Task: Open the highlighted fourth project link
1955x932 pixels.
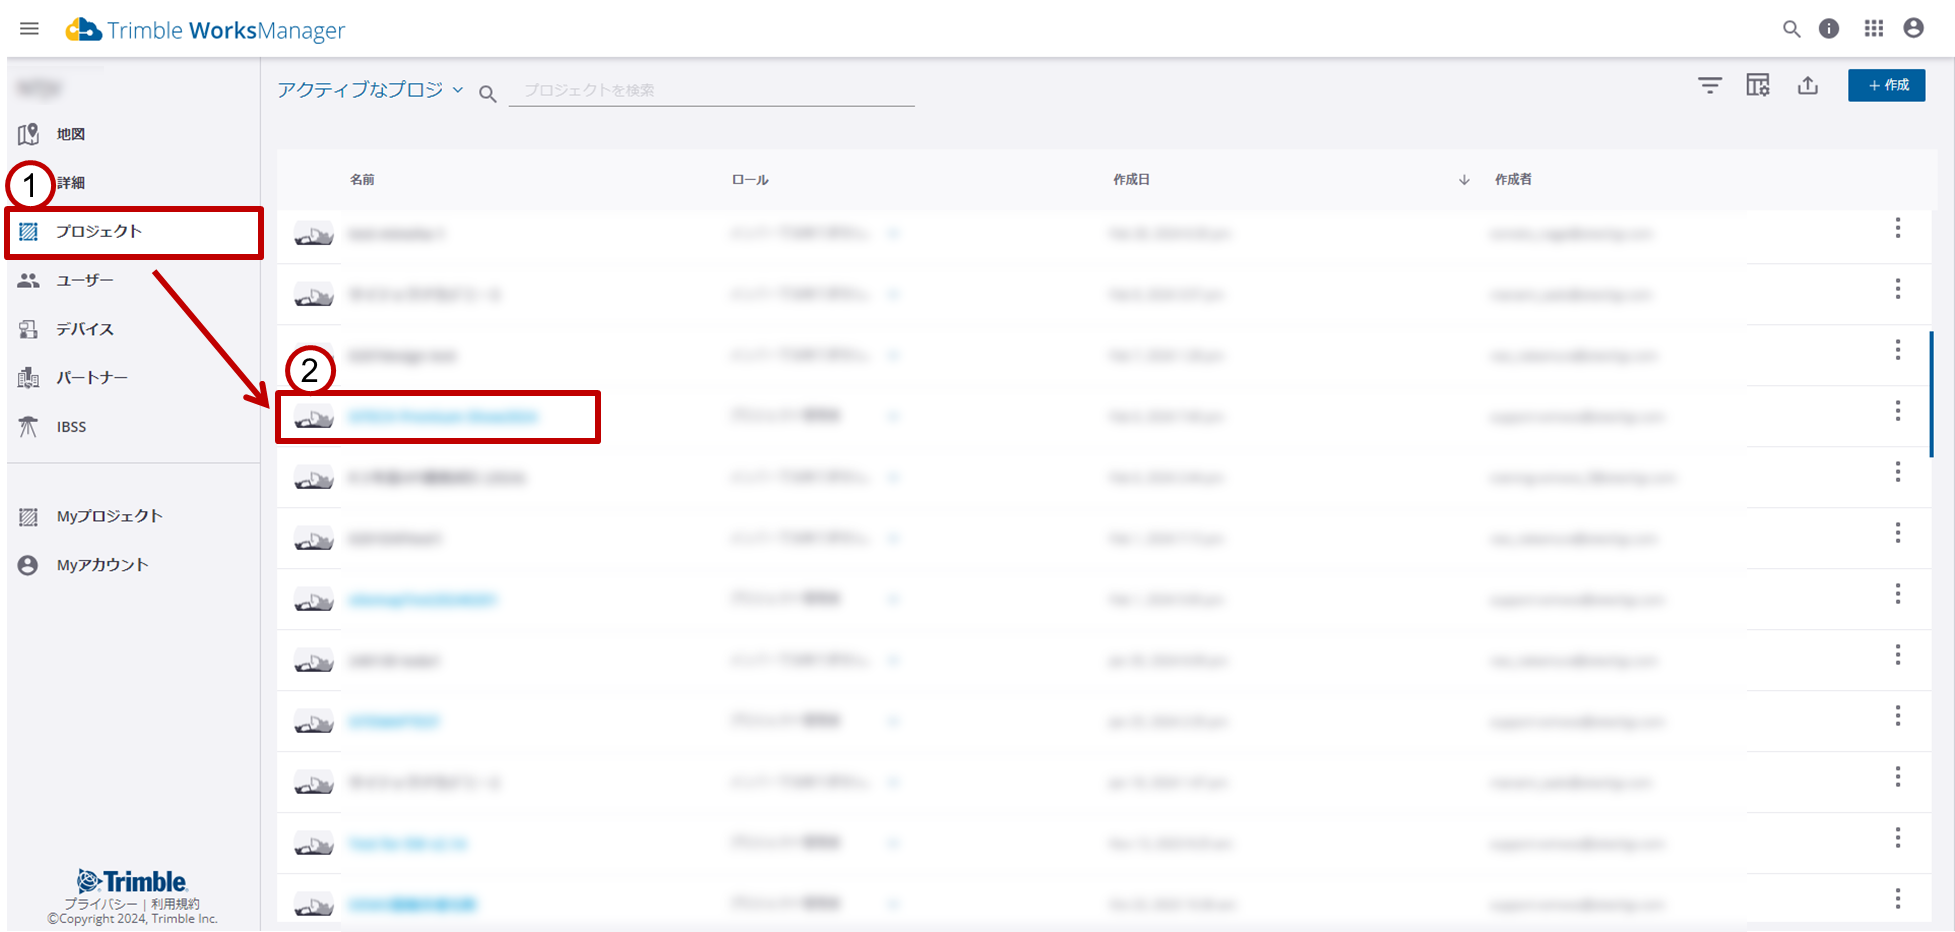Action: [443, 417]
